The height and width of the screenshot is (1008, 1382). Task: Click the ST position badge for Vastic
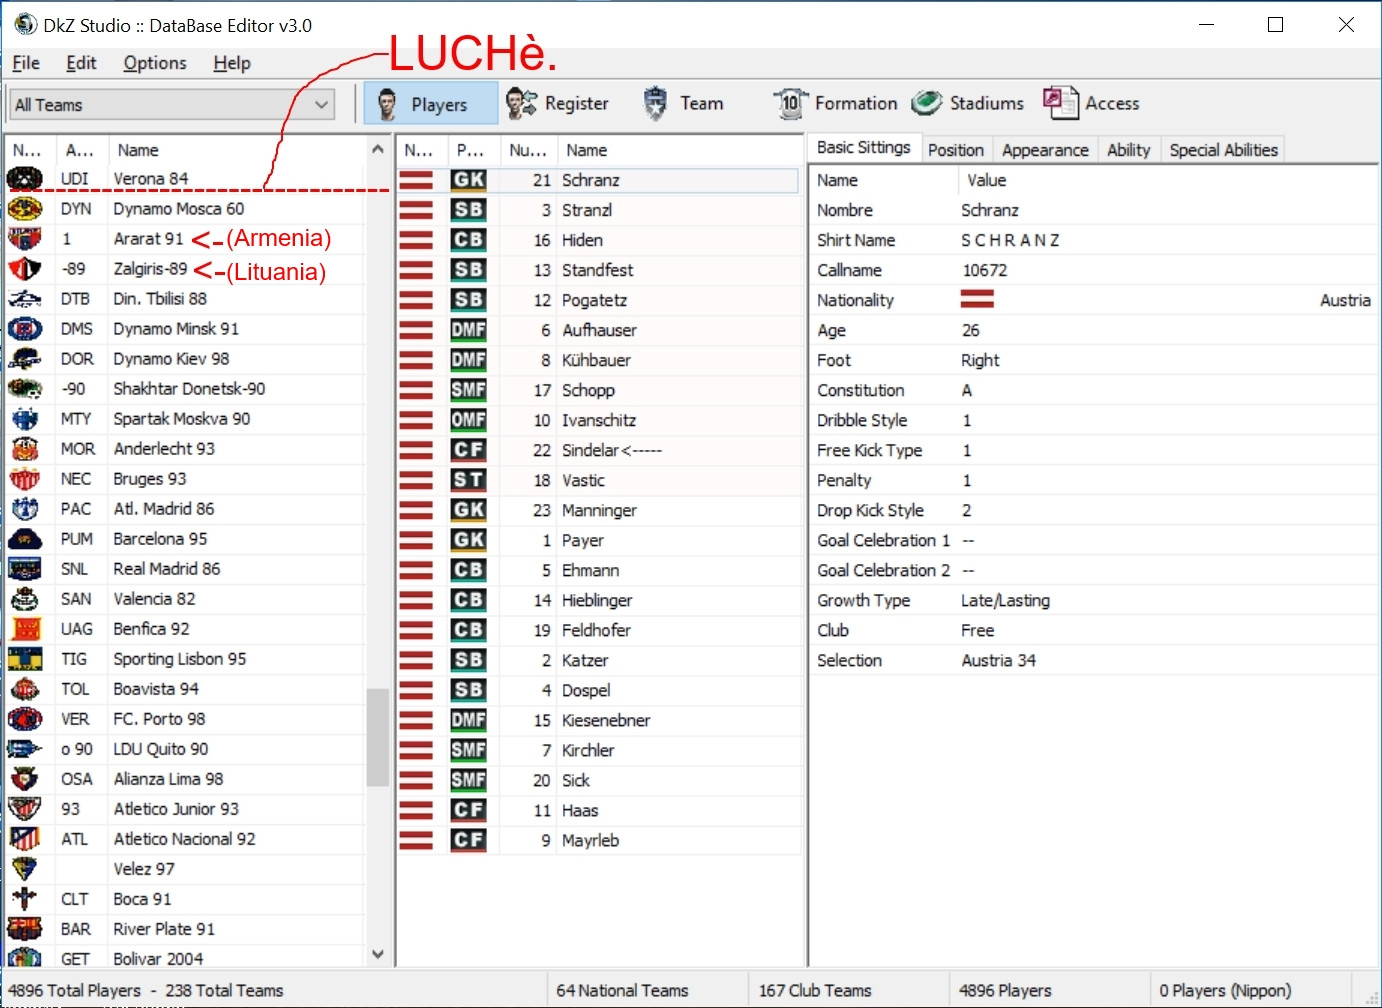click(x=468, y=480)
